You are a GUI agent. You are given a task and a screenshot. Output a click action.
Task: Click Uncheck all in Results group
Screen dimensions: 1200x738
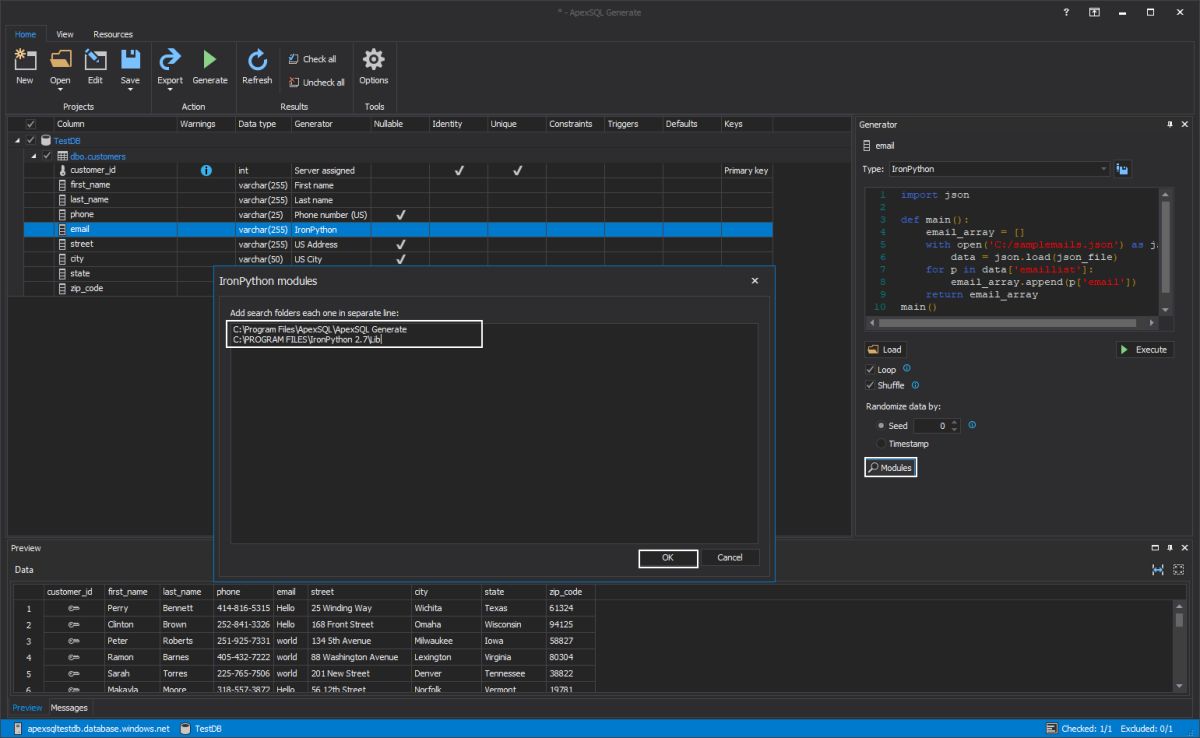pos(317,82)
